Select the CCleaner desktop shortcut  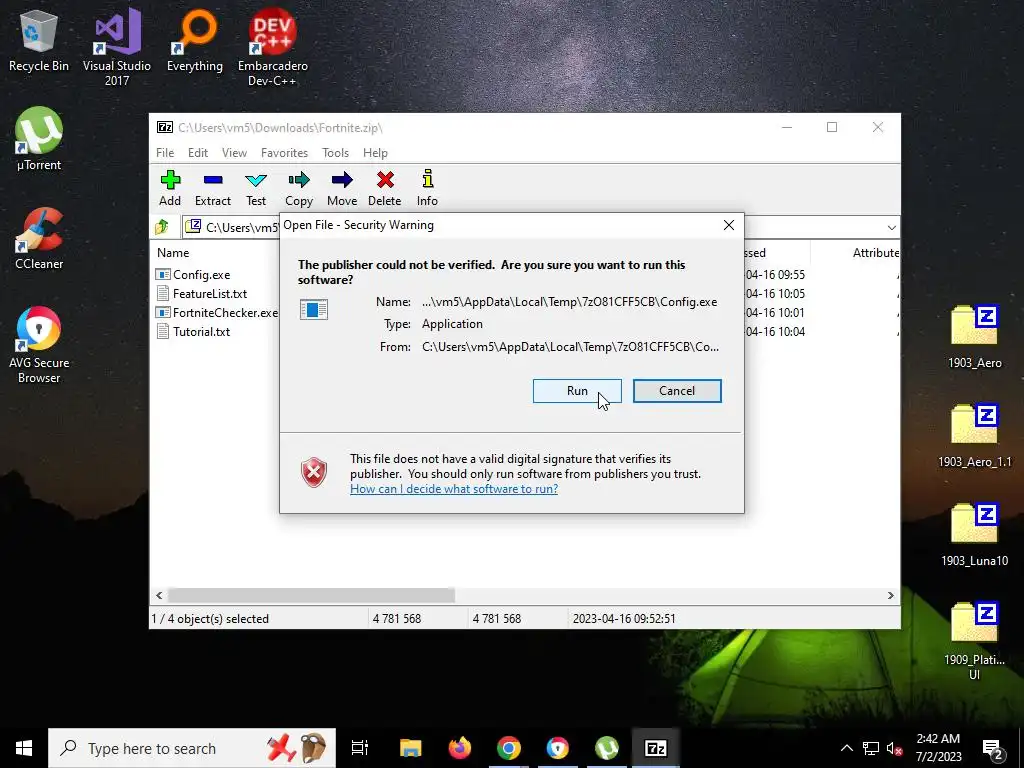click(x=39, y=238)
